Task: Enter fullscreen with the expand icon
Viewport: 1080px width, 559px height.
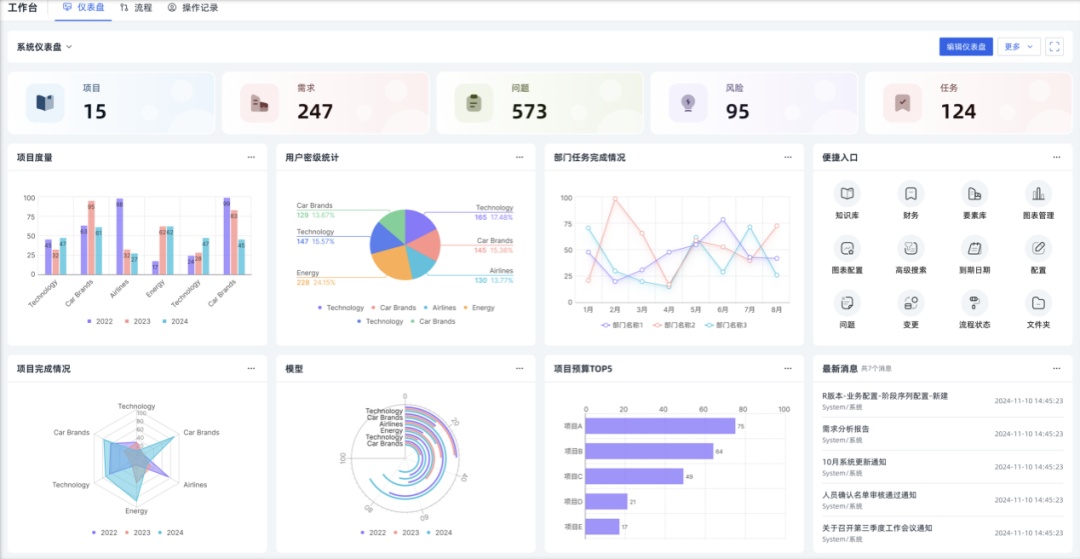Action: [x=1054, y=47]
